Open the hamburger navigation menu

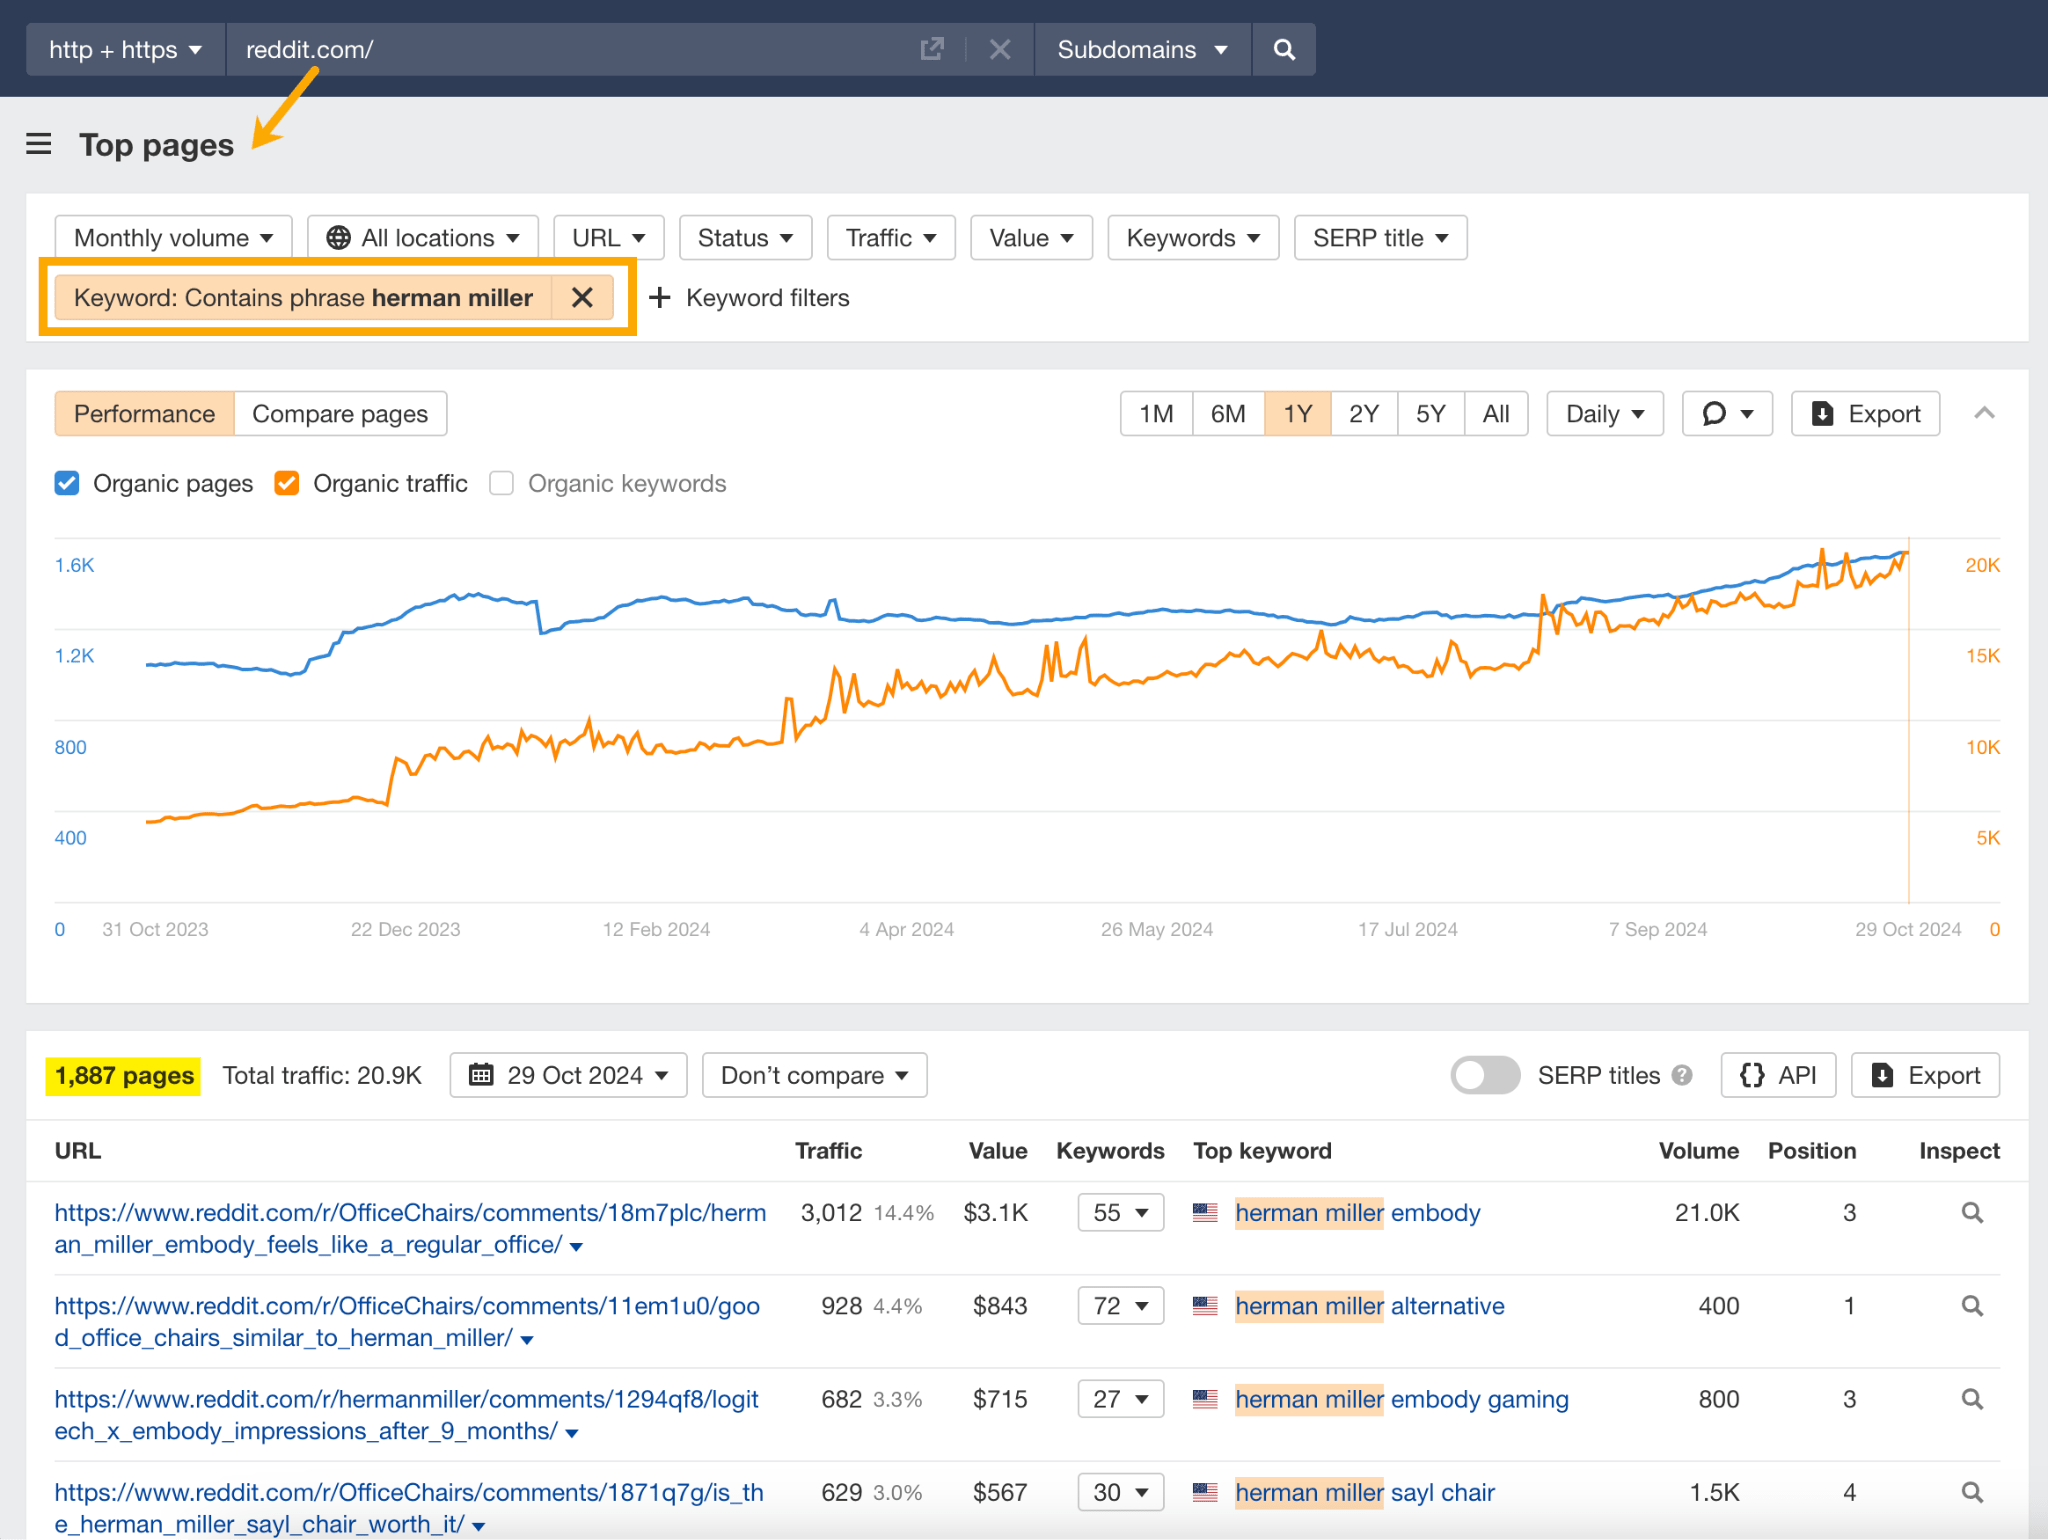[x=38, y=144]
